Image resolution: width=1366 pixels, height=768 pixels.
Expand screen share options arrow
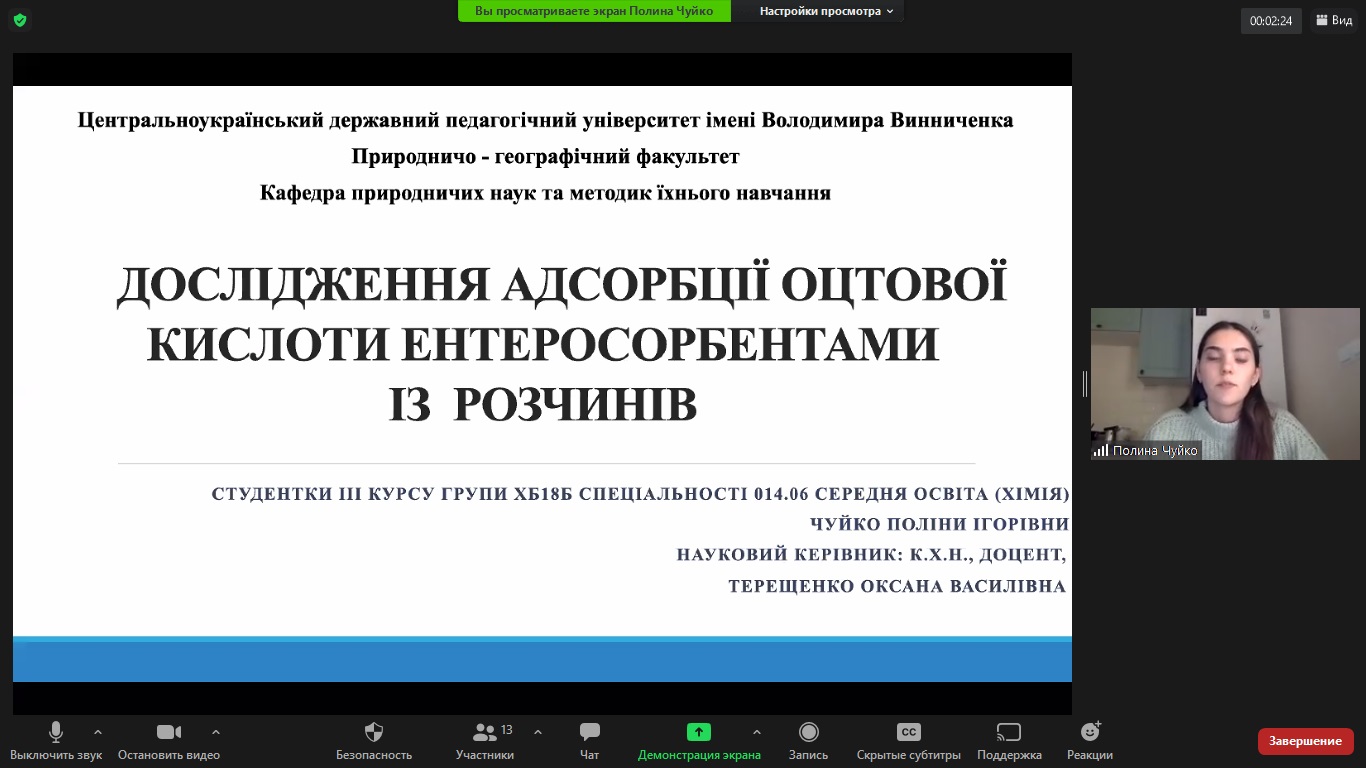click(756, 732)
